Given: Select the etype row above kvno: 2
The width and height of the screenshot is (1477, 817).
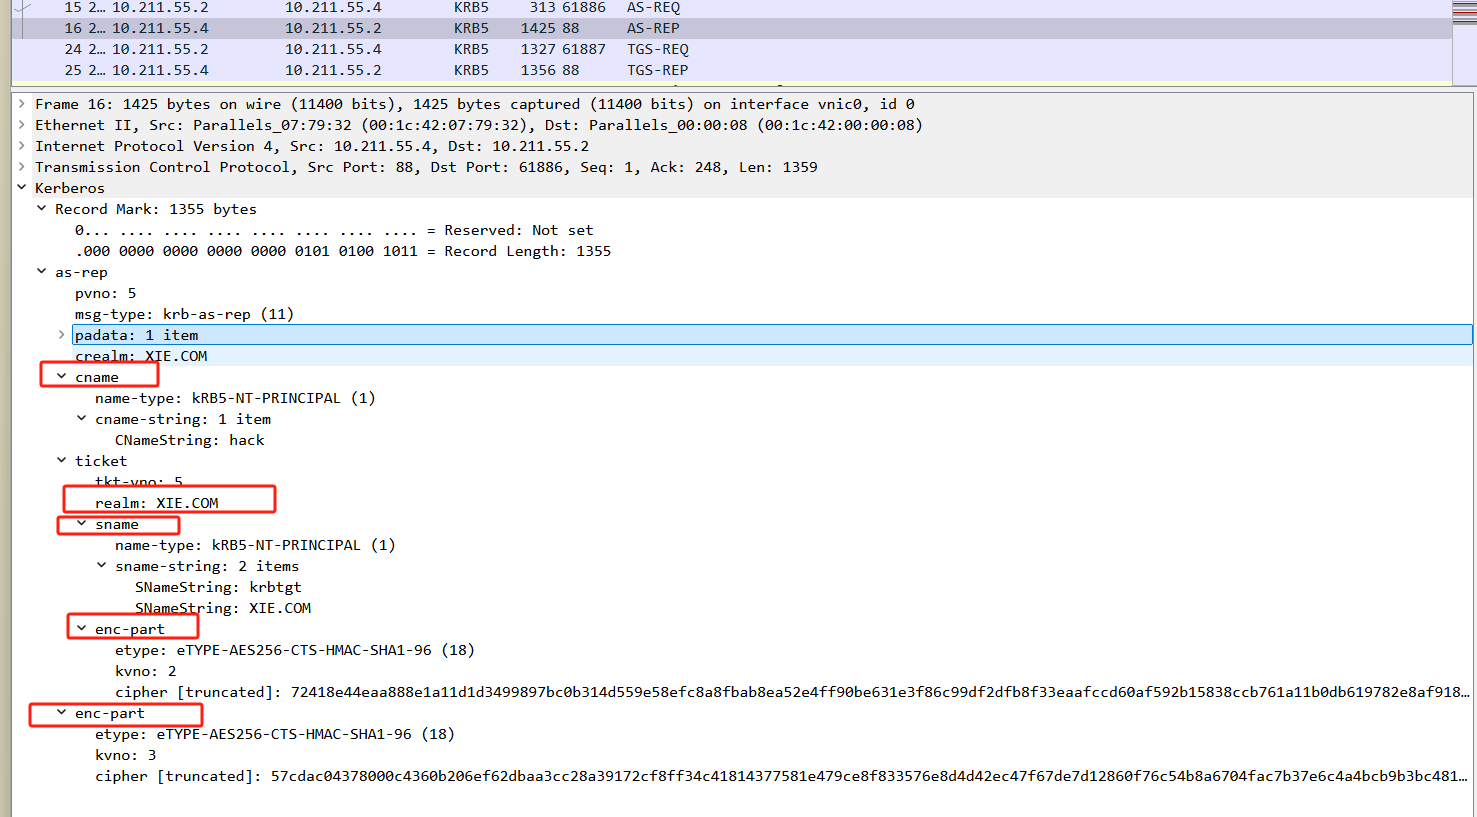Looking at the screenshot, I should pos(295,650).
